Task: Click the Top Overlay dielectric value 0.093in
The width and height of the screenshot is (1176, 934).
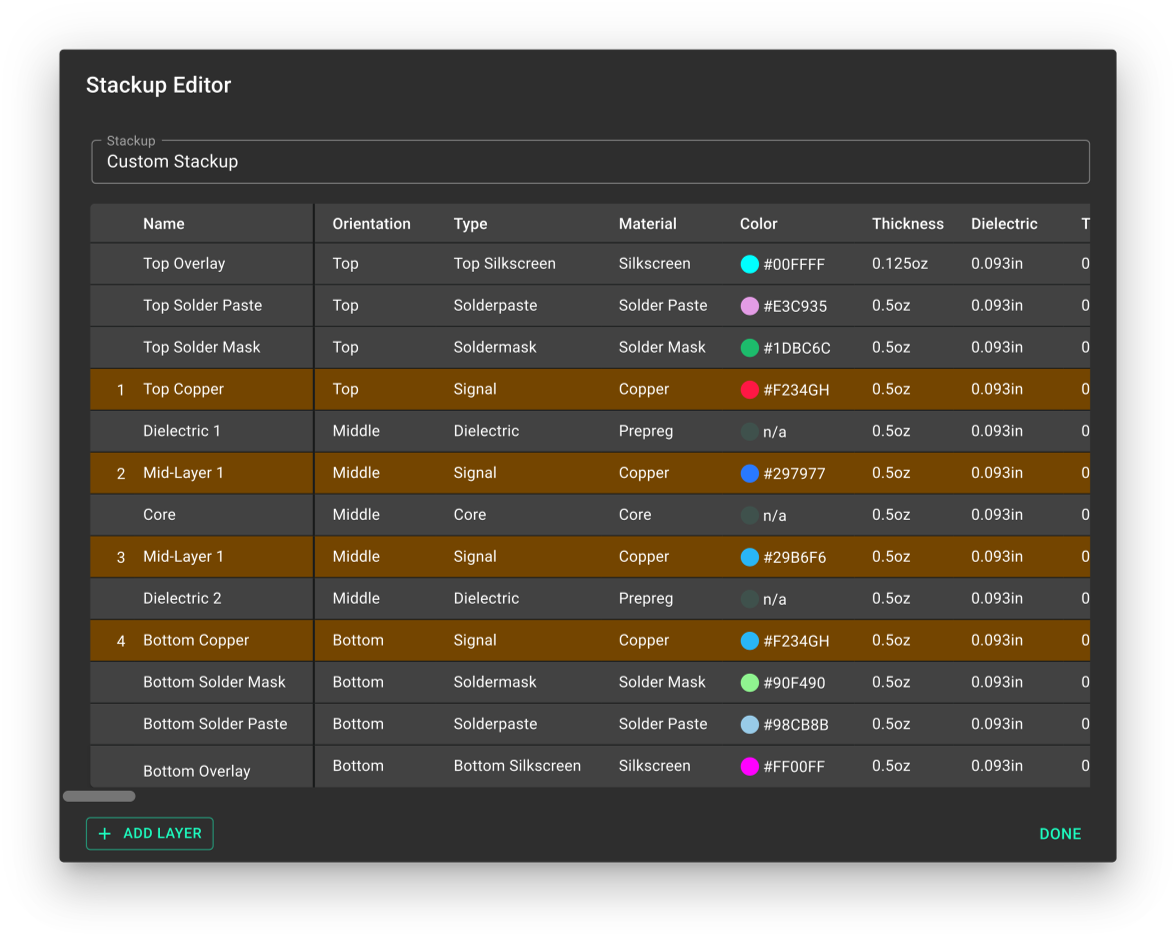Action: coord(996,264)
